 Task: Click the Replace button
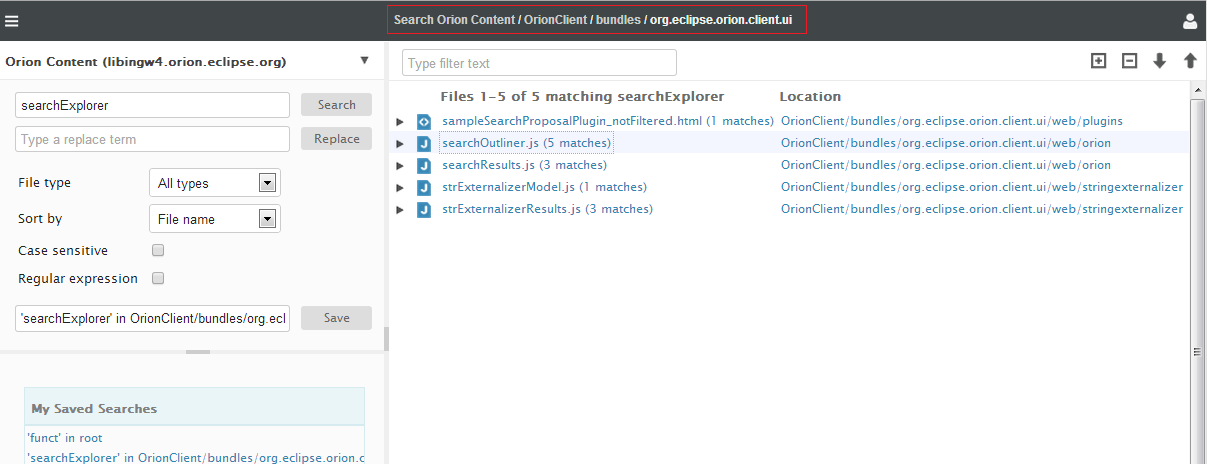(336, 139)
